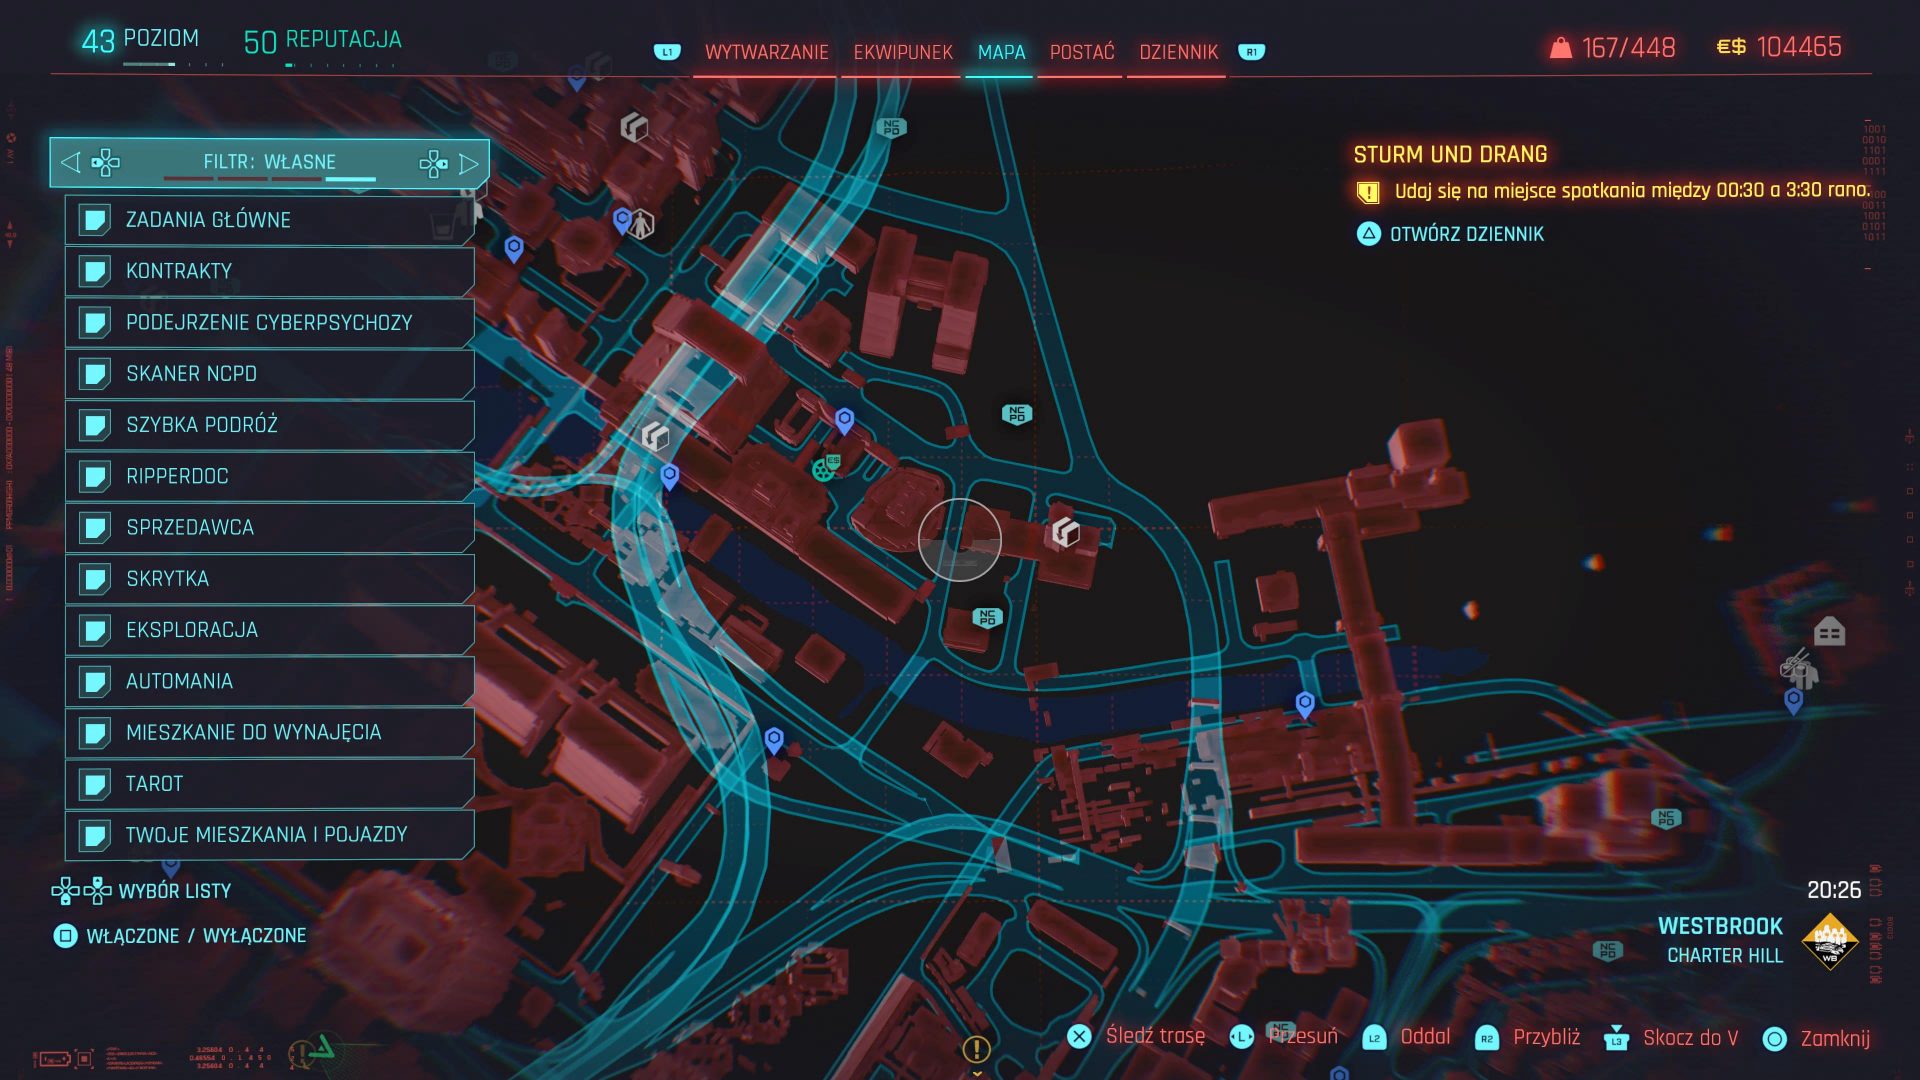Open the Filtr: Własne selector header
Screen dimensions: 1920x1080
click(x=269, y=162)
